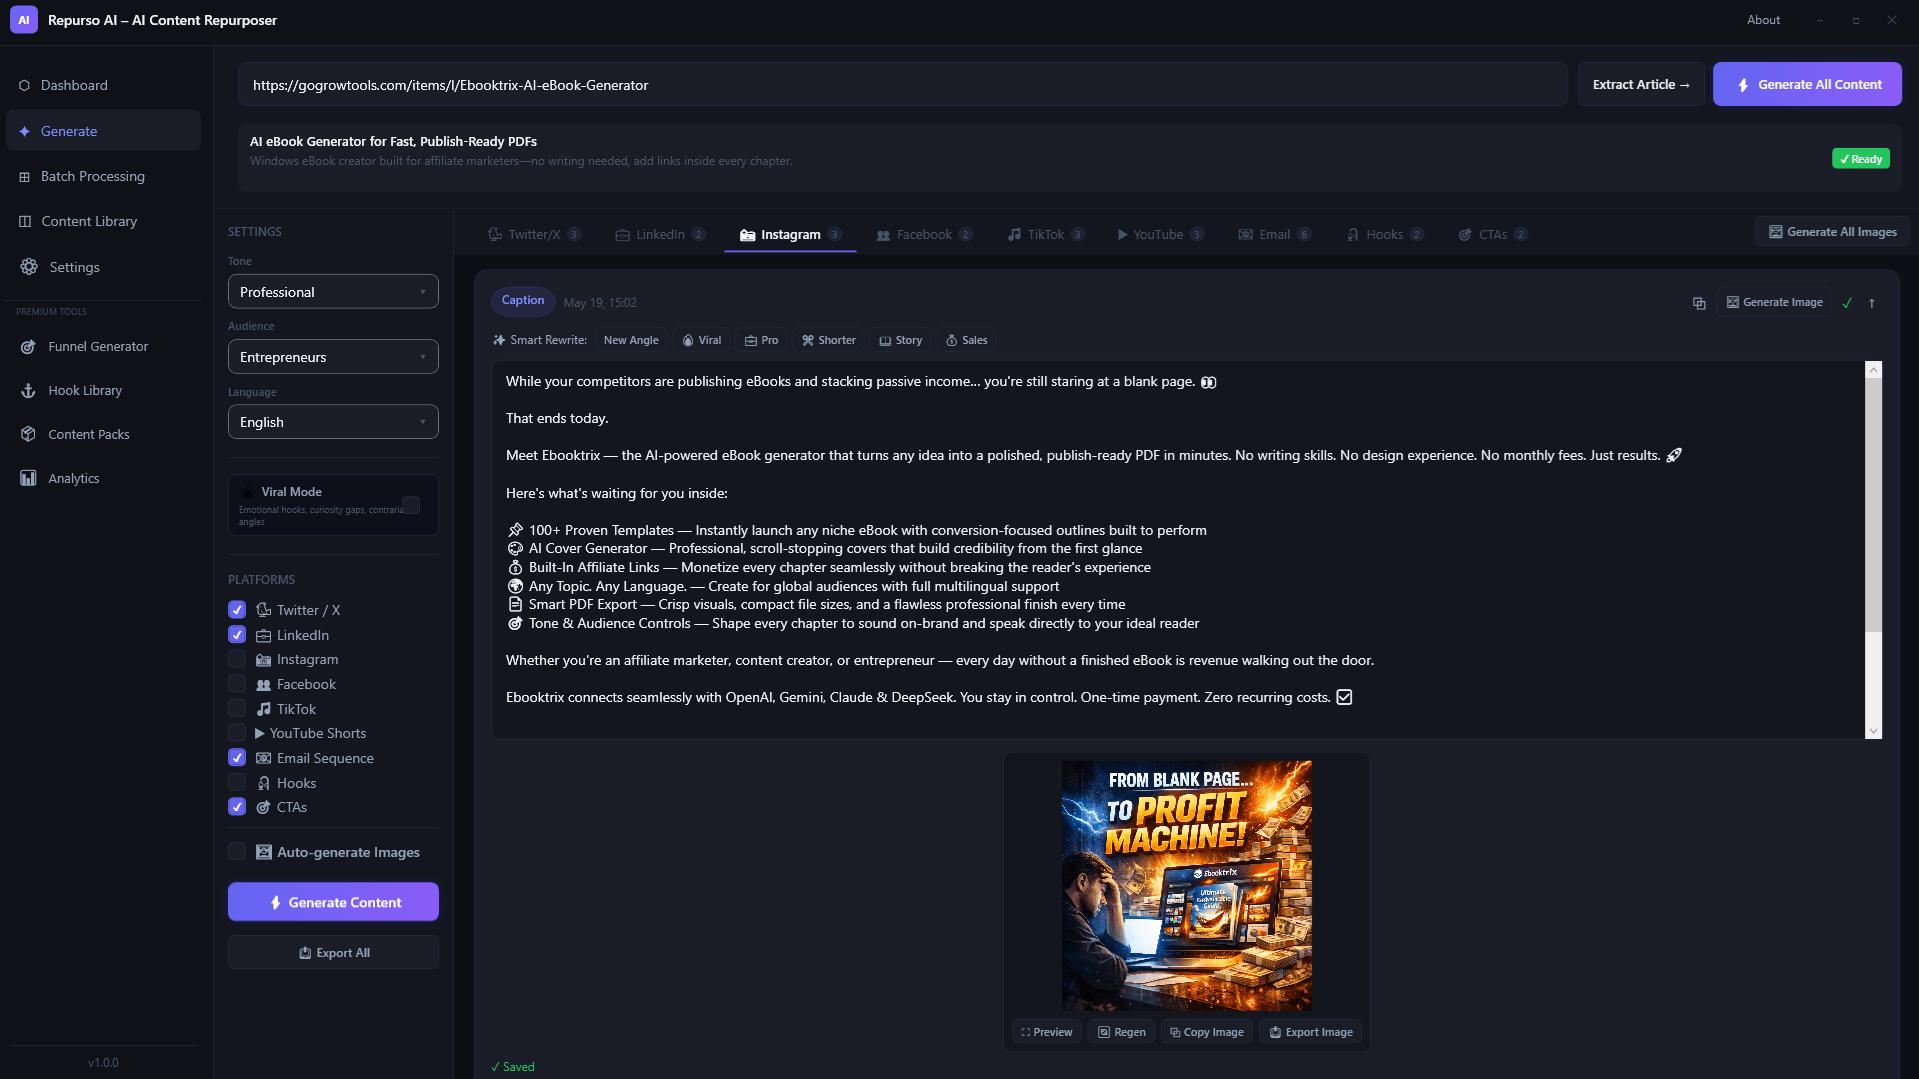Check the Hooks platform checkbox
The image size is (1919, 1079).
(237, 783)
